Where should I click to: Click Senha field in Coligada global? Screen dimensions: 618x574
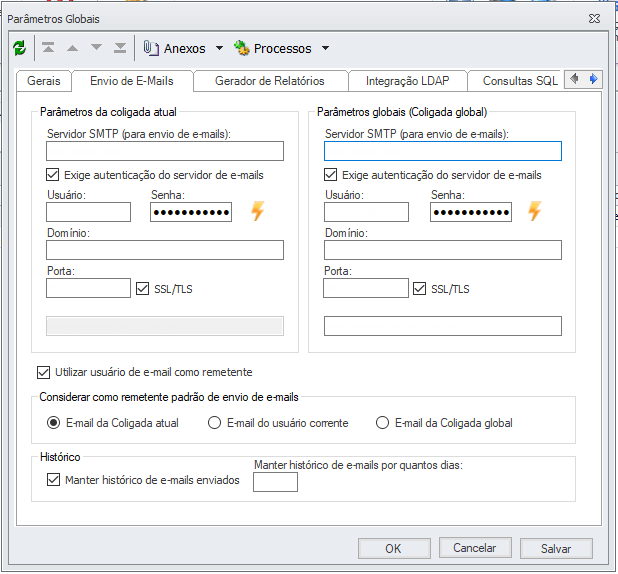(x=471, y=212)
